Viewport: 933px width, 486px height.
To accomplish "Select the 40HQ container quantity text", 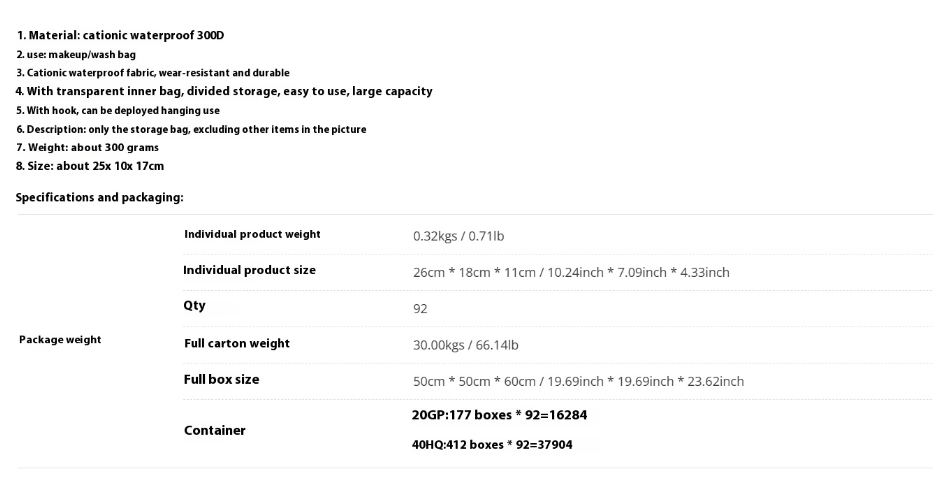I will pyautogui.click(x=492, y=444).
